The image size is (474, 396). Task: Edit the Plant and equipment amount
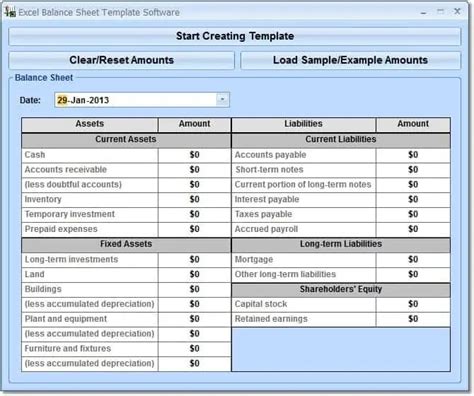pos(194,319)
